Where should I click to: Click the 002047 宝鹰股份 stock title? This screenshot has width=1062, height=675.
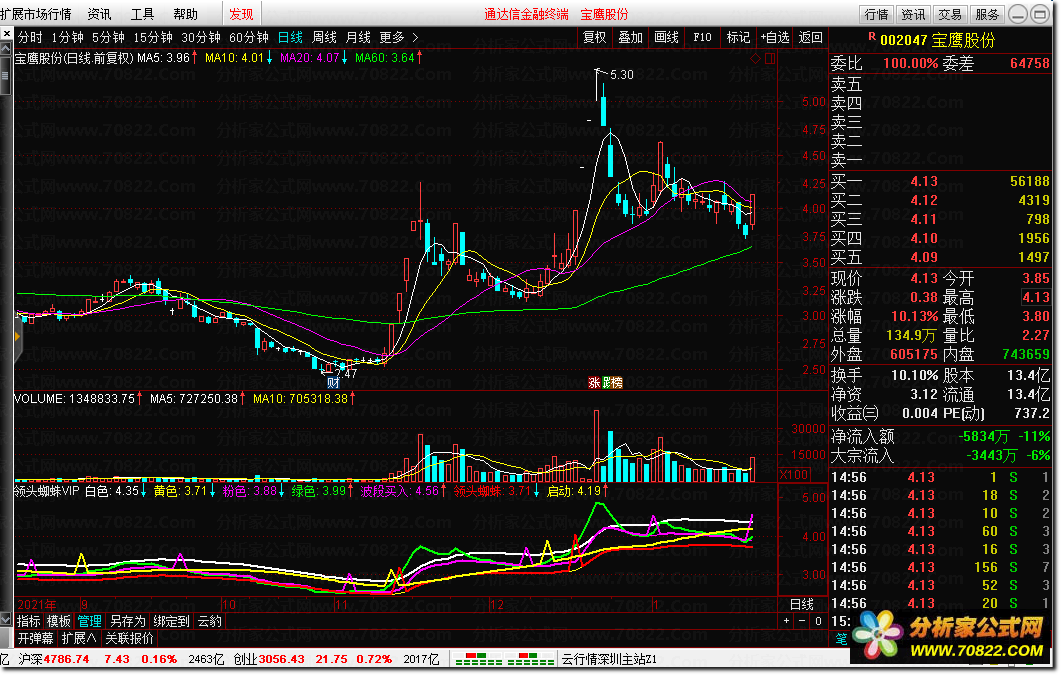tap(937, 40)
